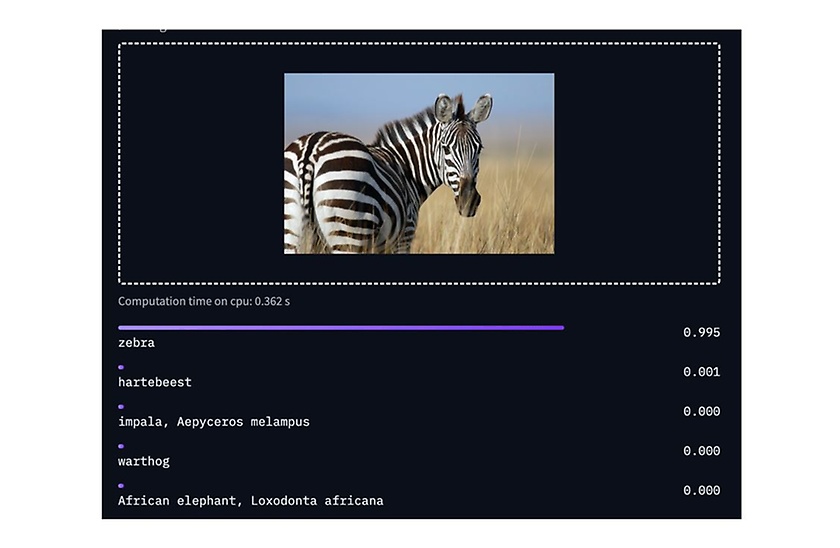Click the 'Computation time on cpu' text

pos(204,301)
